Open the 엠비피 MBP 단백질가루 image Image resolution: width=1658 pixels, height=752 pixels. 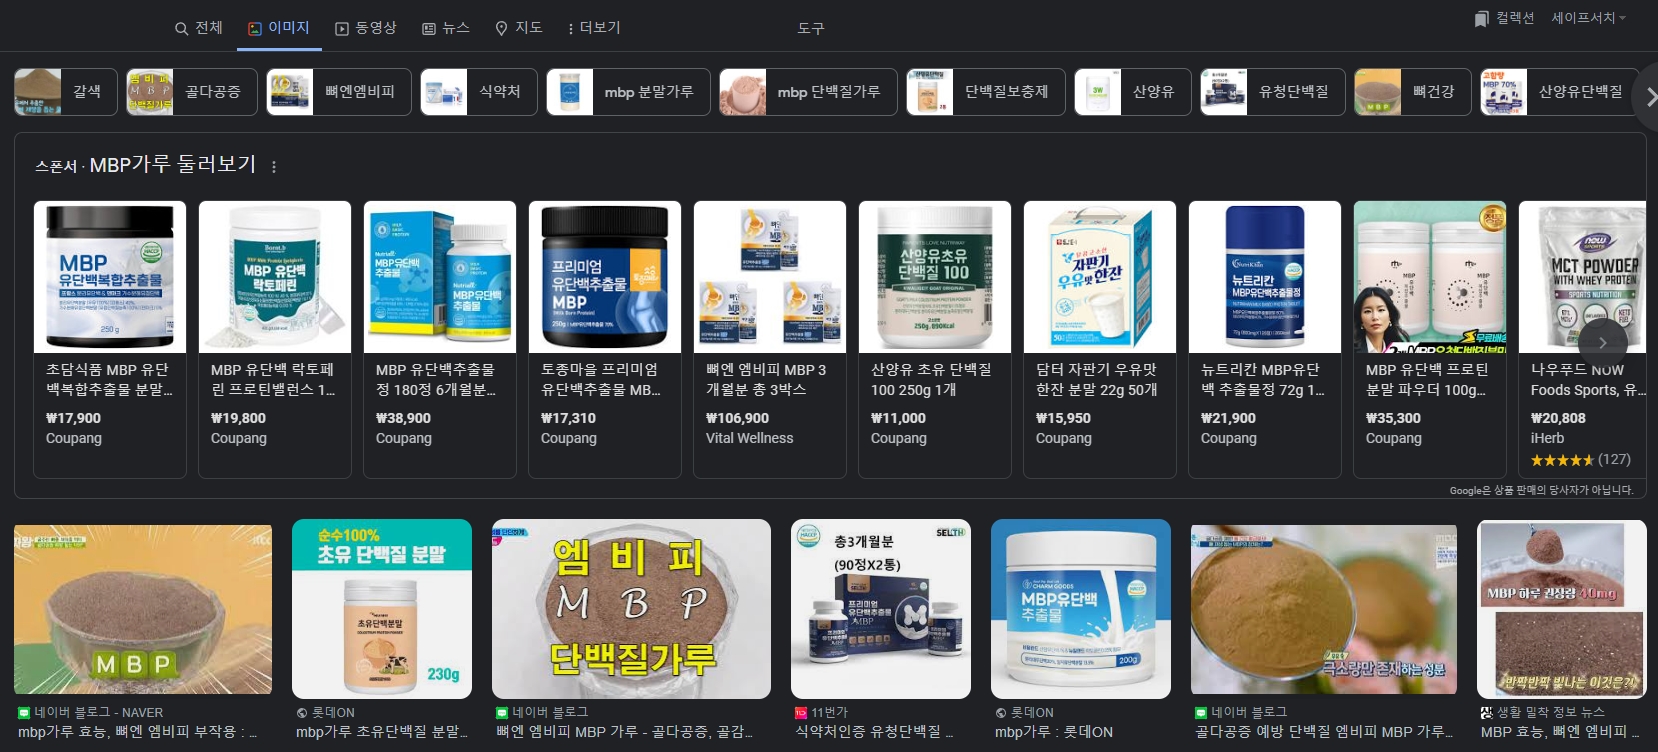[631, 608]
